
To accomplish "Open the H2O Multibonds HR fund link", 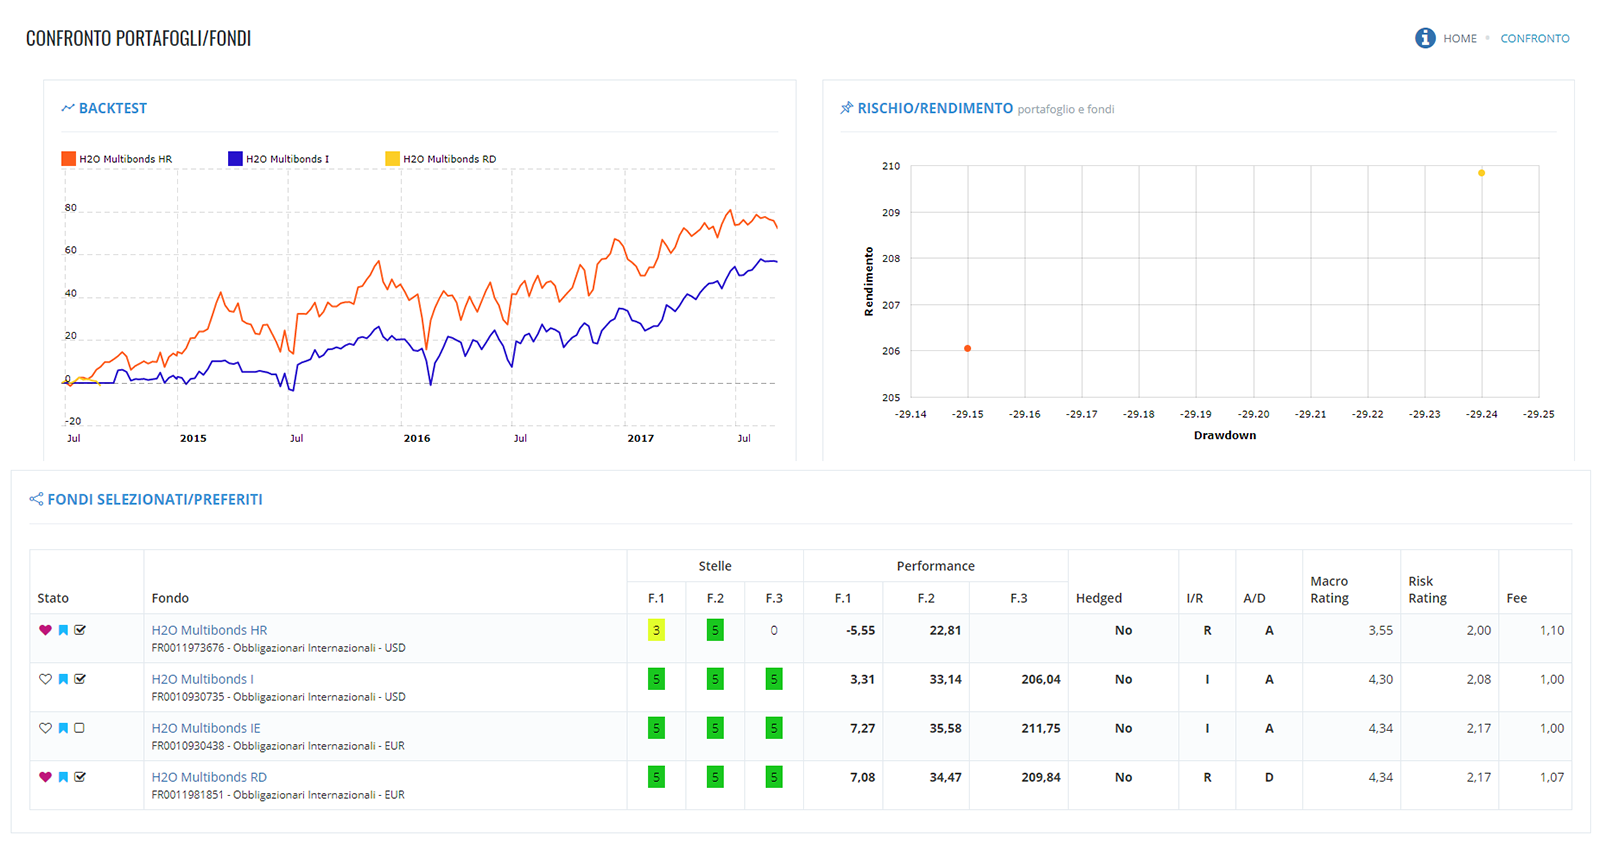I will (x=209, y=630).
